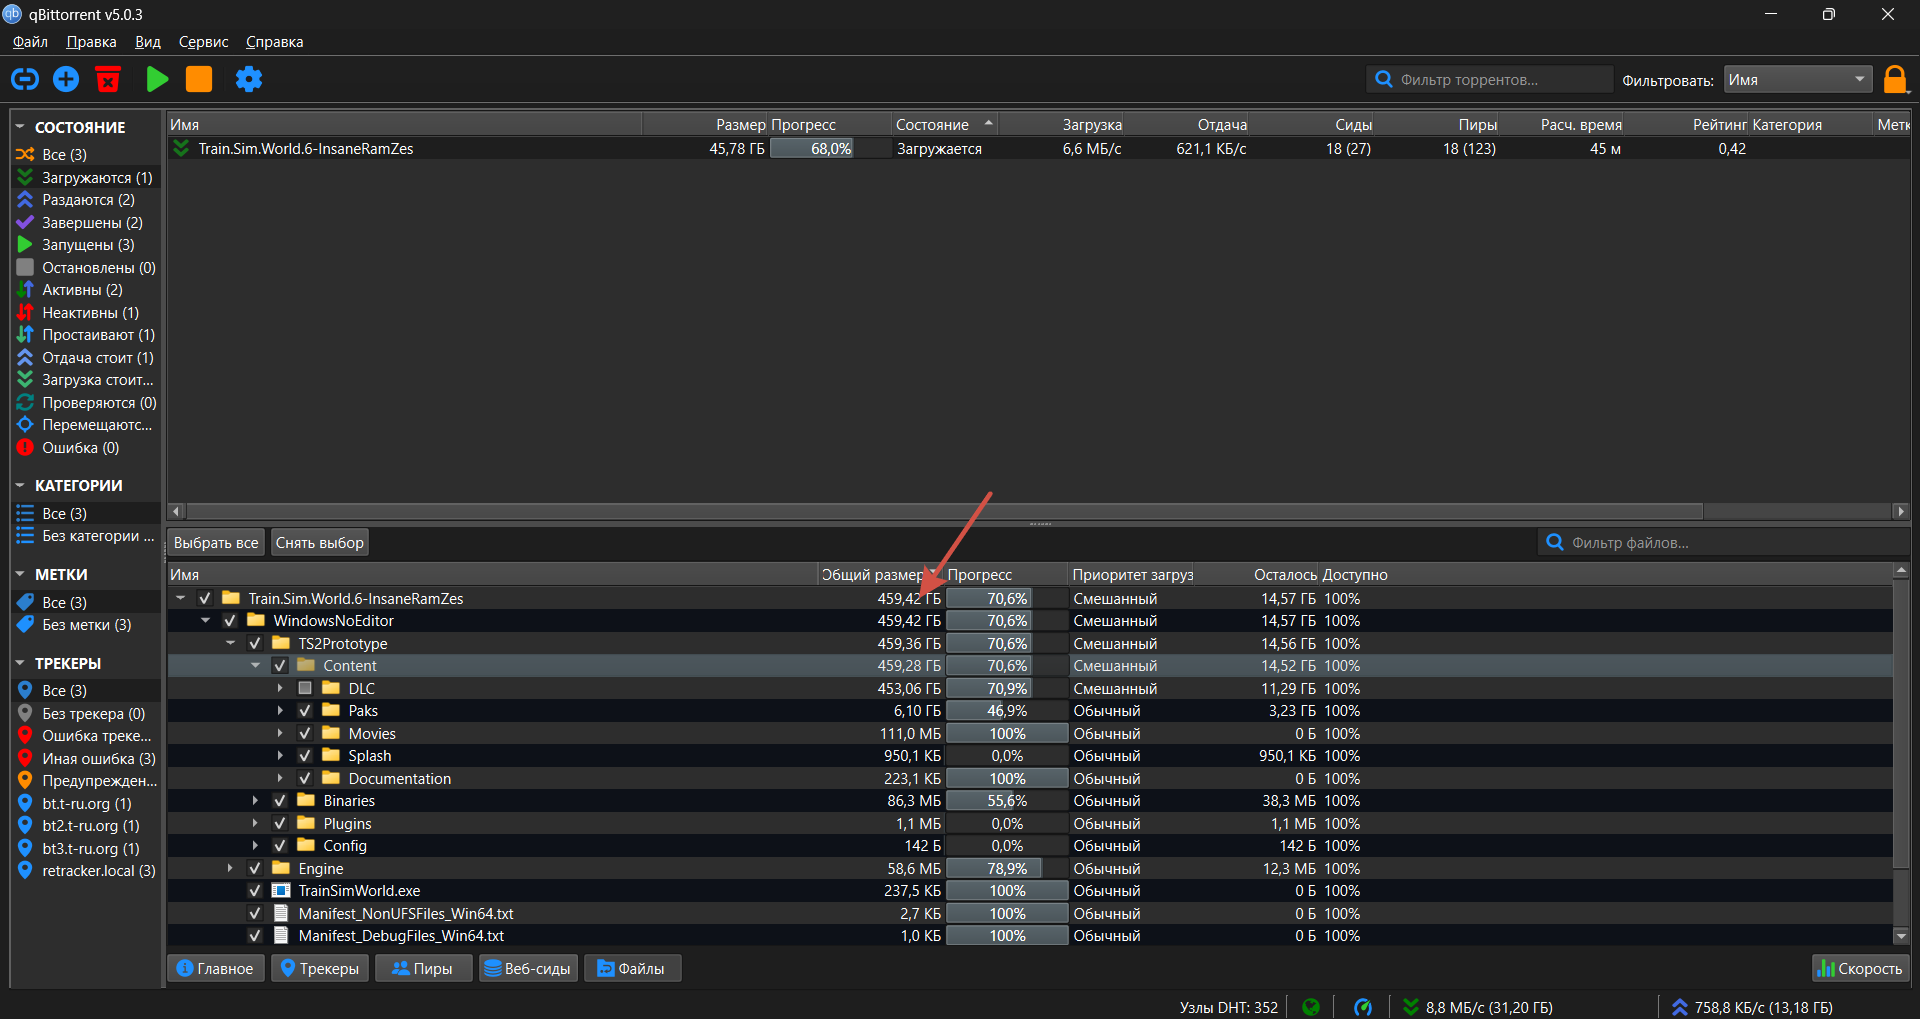Click the Выбрать все button
The width and height of the screenshot is (1920, 1019).
click(x=216, y=543)
